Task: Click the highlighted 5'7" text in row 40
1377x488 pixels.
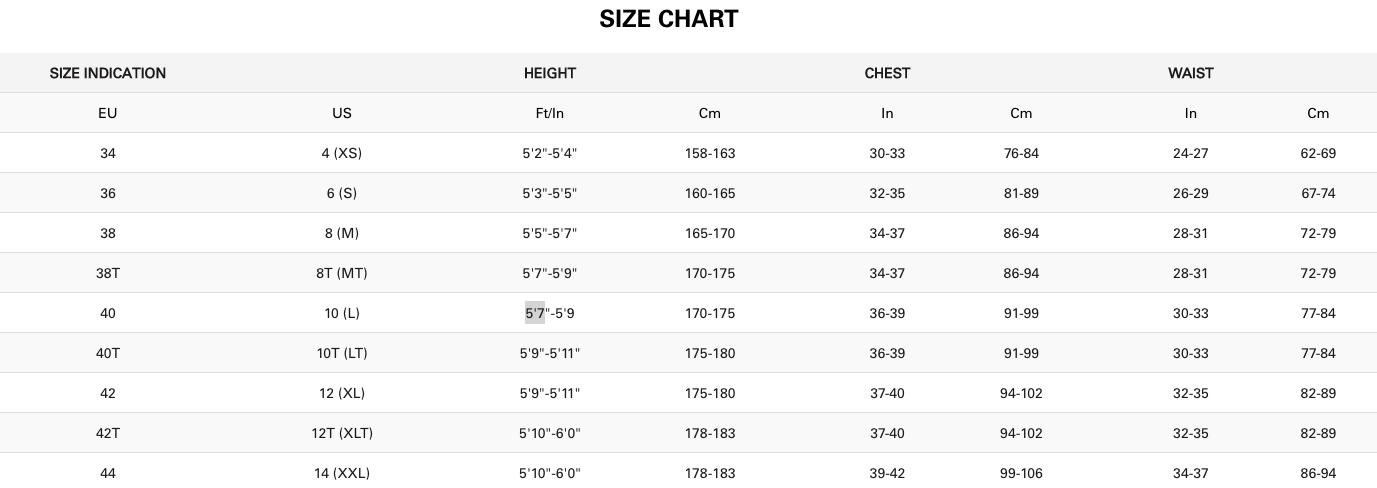Action: coord(535,313)
